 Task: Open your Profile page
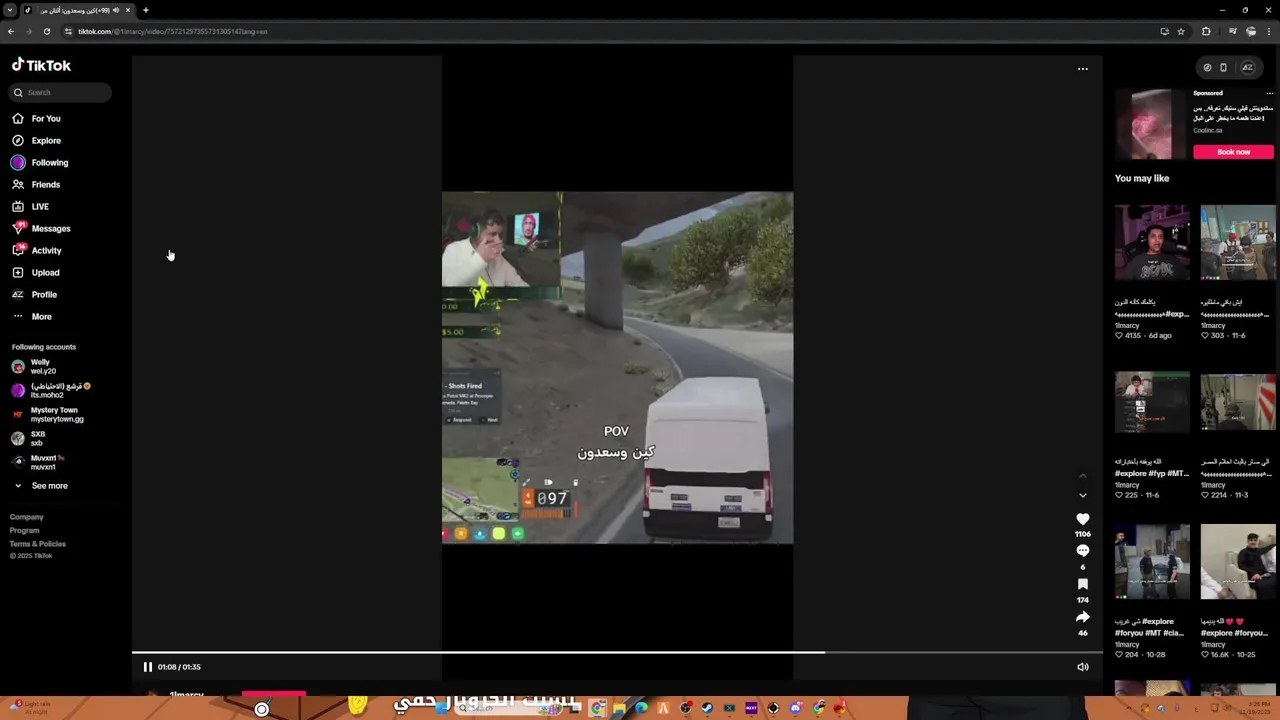(x=44, y=295)
